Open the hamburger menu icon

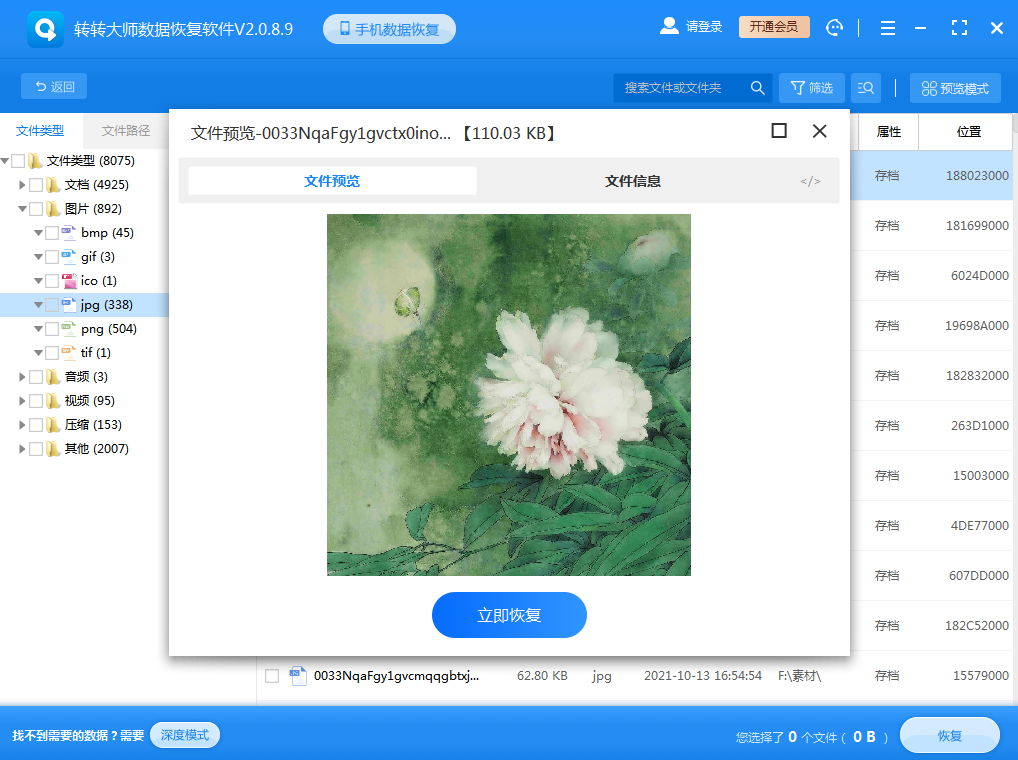click(x=888, y=28)
